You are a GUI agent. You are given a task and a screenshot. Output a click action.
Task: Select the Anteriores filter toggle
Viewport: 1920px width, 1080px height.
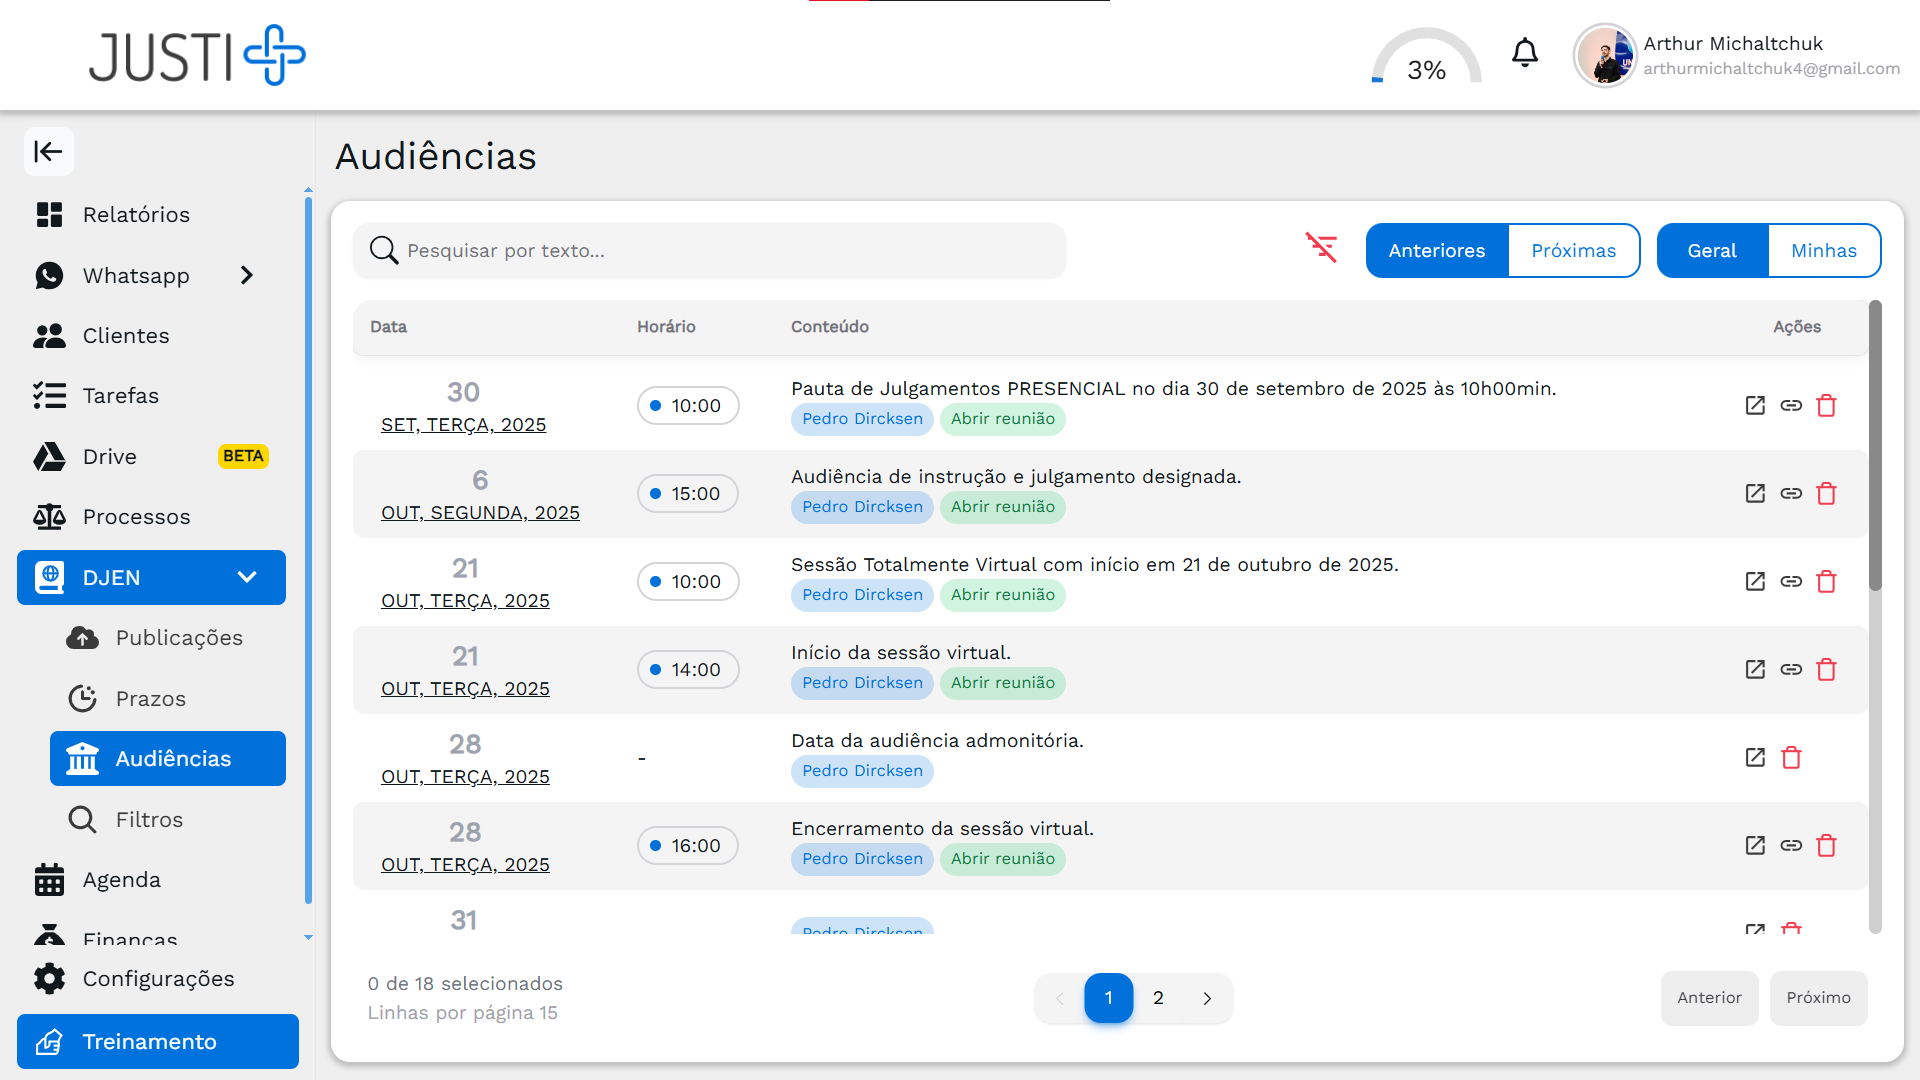coord(1436,251)
